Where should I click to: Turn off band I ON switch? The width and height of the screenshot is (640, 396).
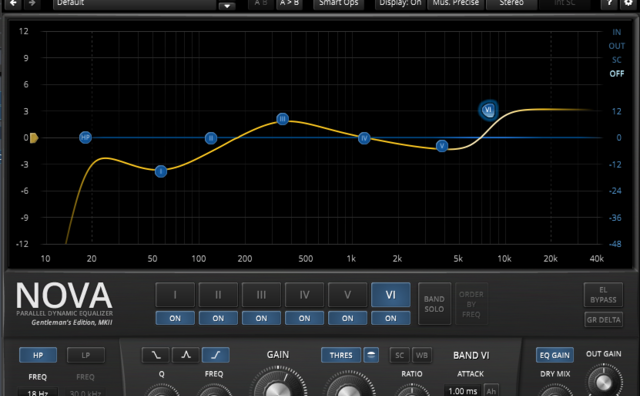pyautogui.click(x=175, y=318)
